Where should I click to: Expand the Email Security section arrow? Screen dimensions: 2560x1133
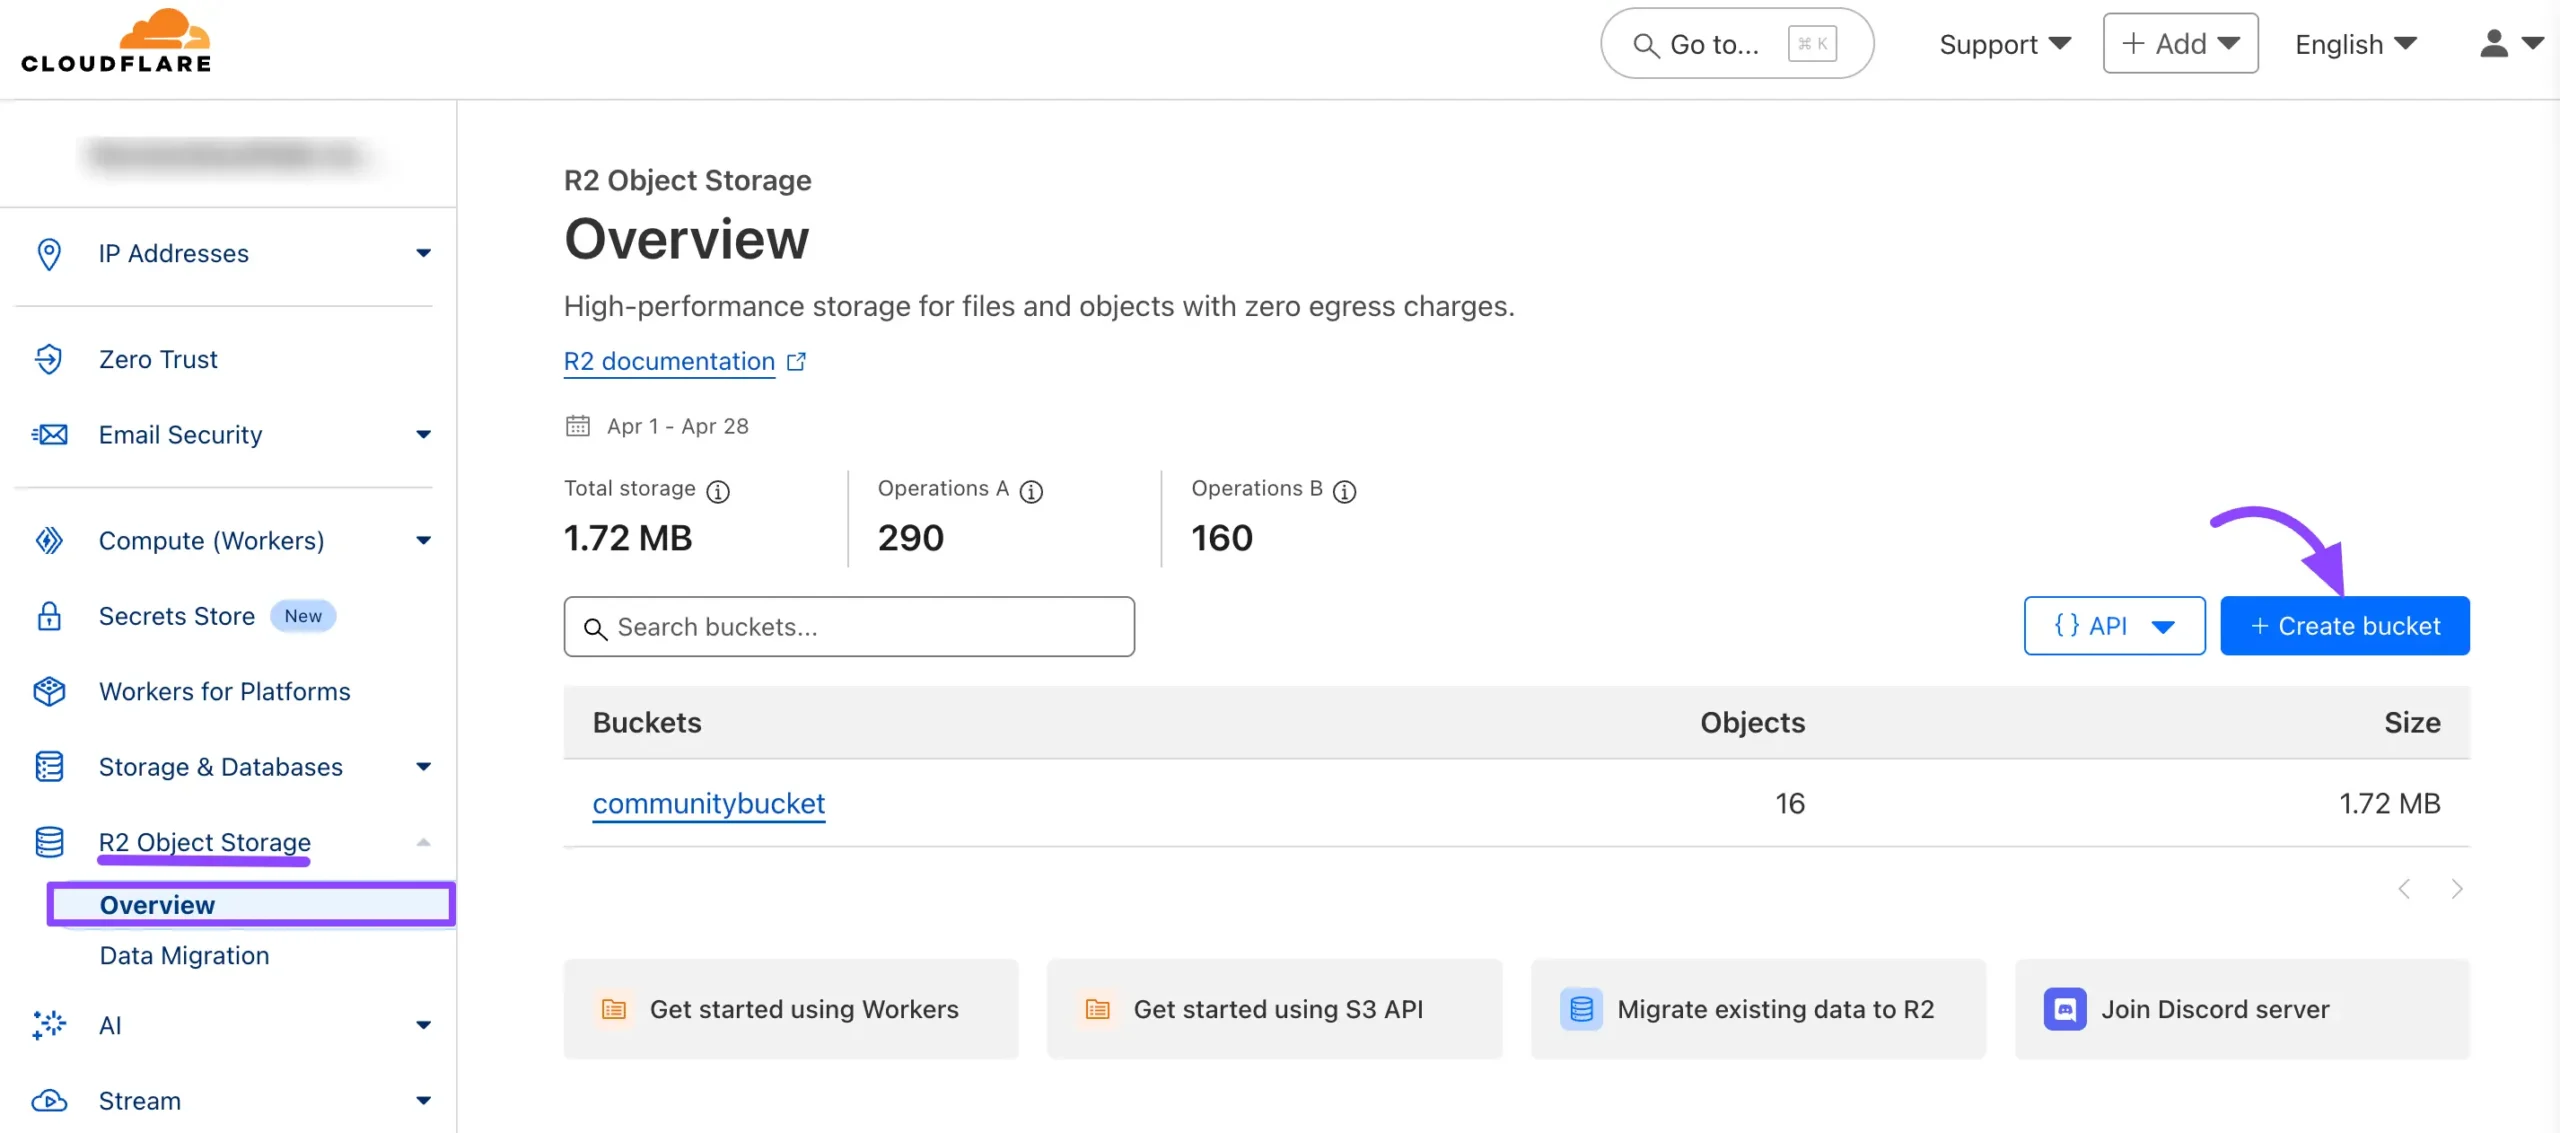tap(424, 435)
